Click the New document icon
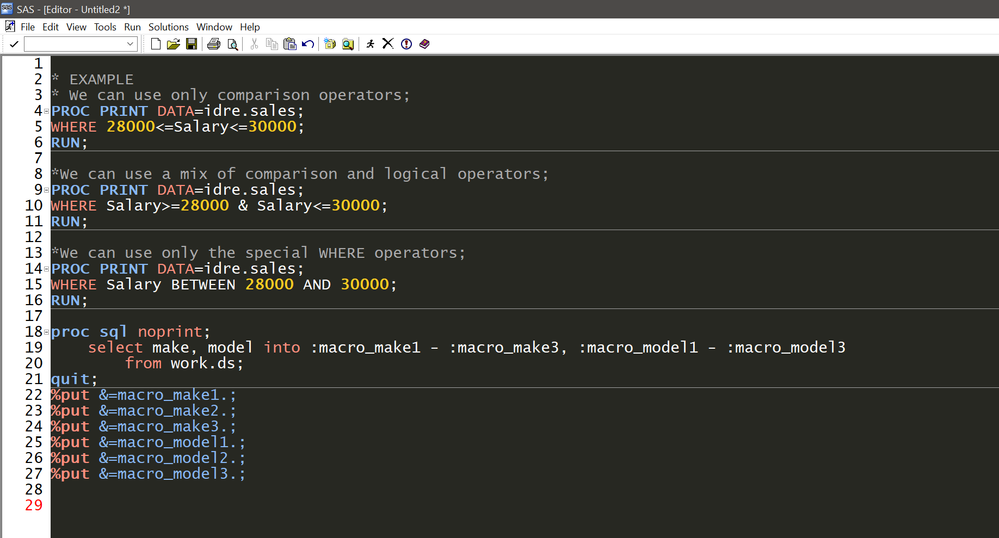This screenshot has height=538, width=999. 156,44
